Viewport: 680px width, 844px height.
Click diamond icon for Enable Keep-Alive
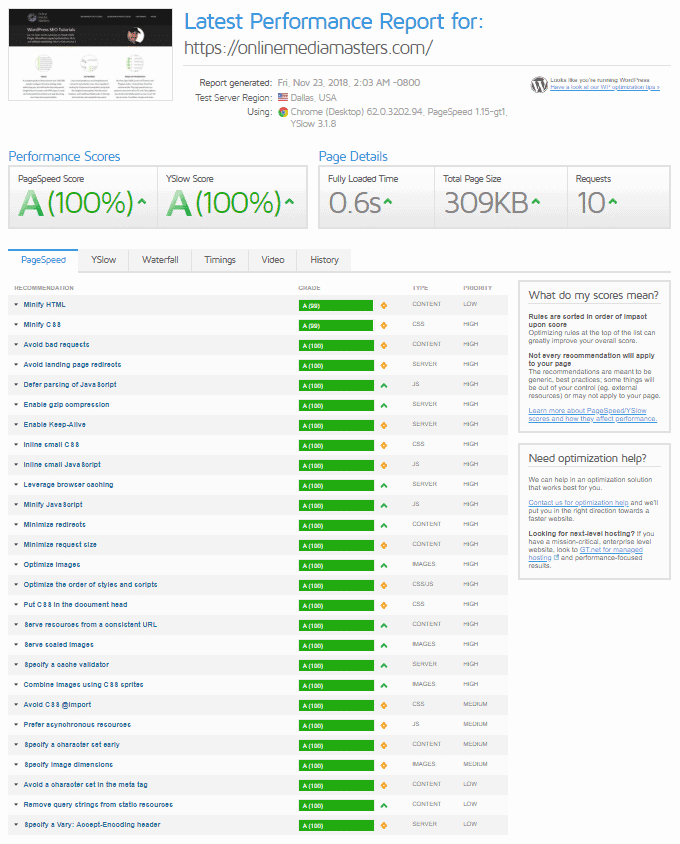pyautogui.click(x=384, y=425)
